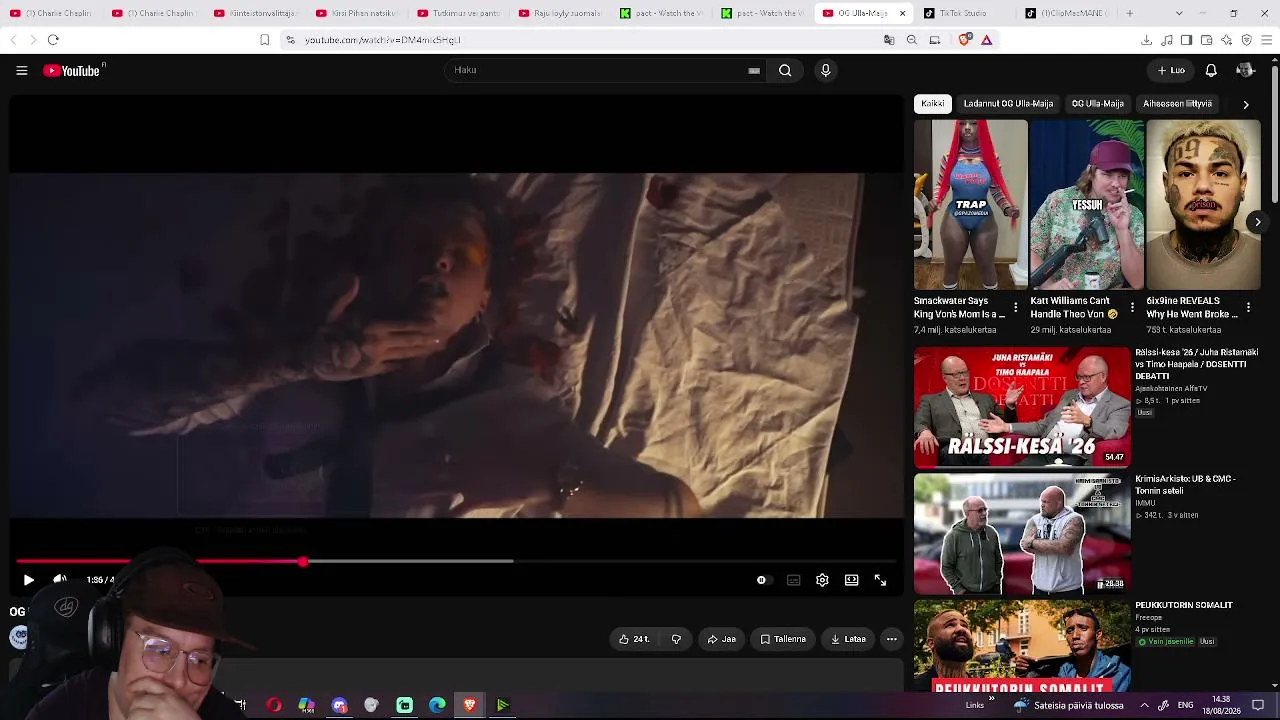Open the Brave Rewards triangle icon
Viewport: 1280px width, 720px height.
[x=987, y=40]
